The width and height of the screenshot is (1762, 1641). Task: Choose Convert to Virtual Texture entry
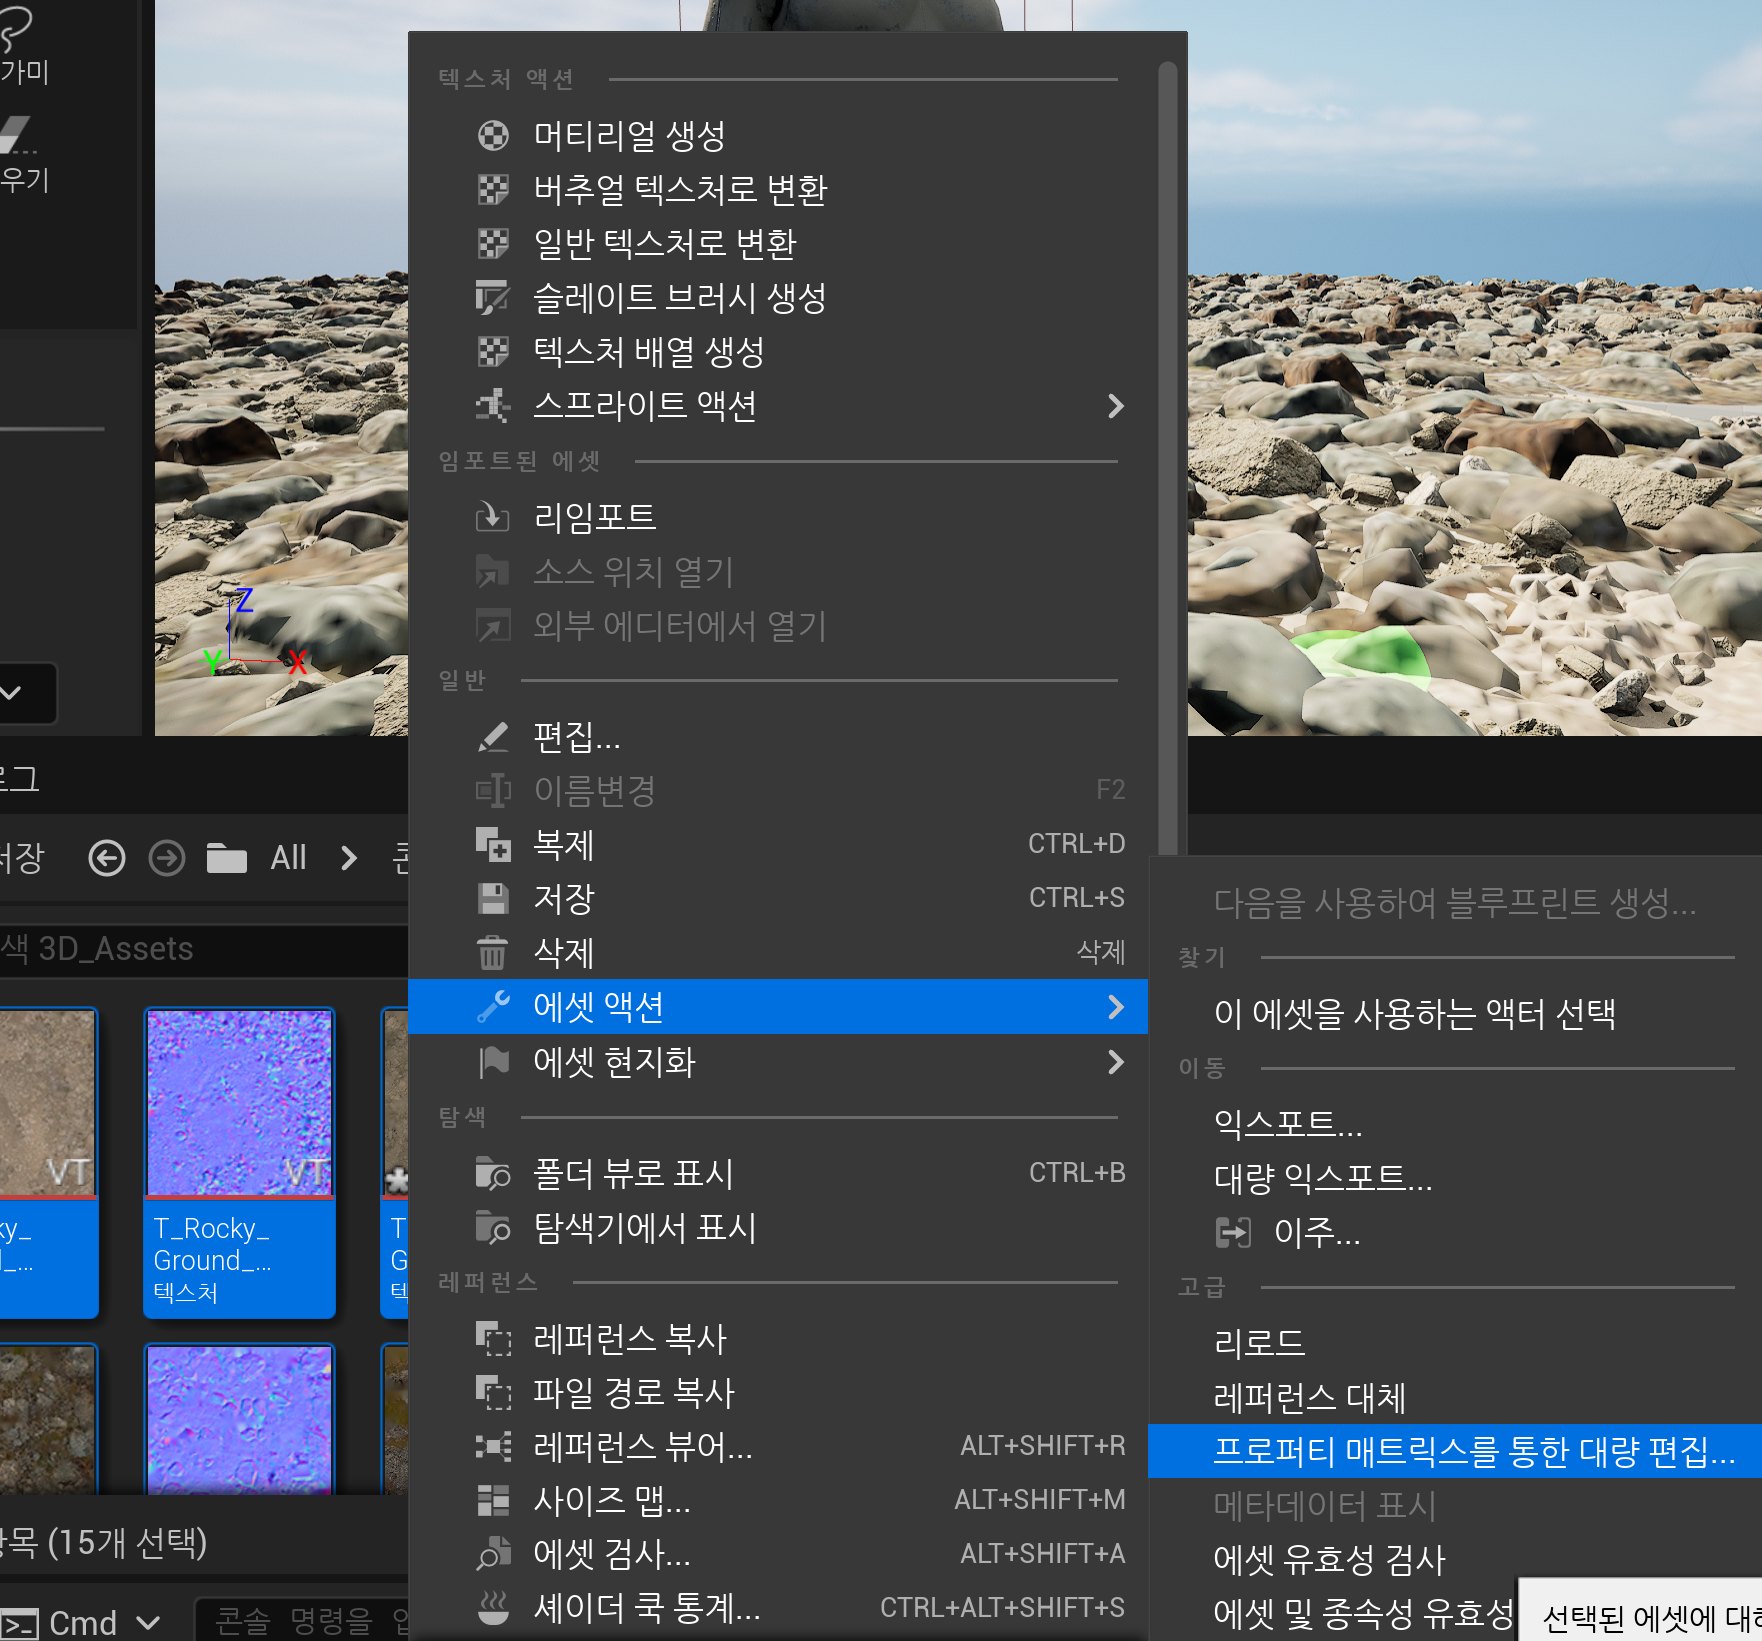(x=778, y=189)
